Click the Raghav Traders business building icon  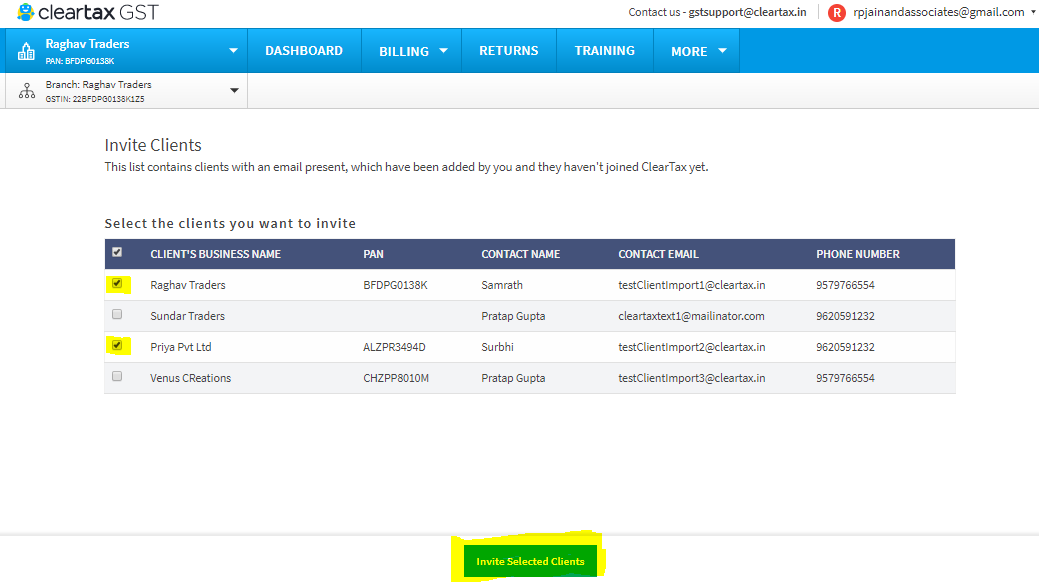click(x=27, y=51)
